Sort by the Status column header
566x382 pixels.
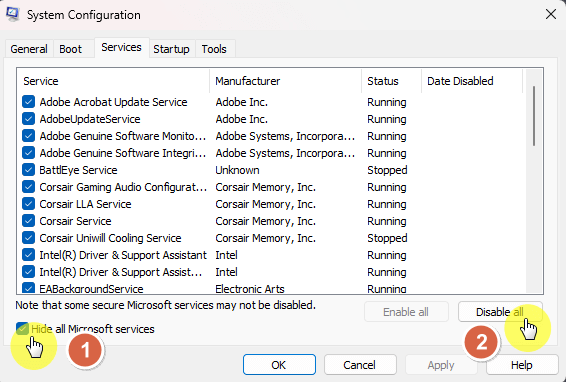click(391, 81)
